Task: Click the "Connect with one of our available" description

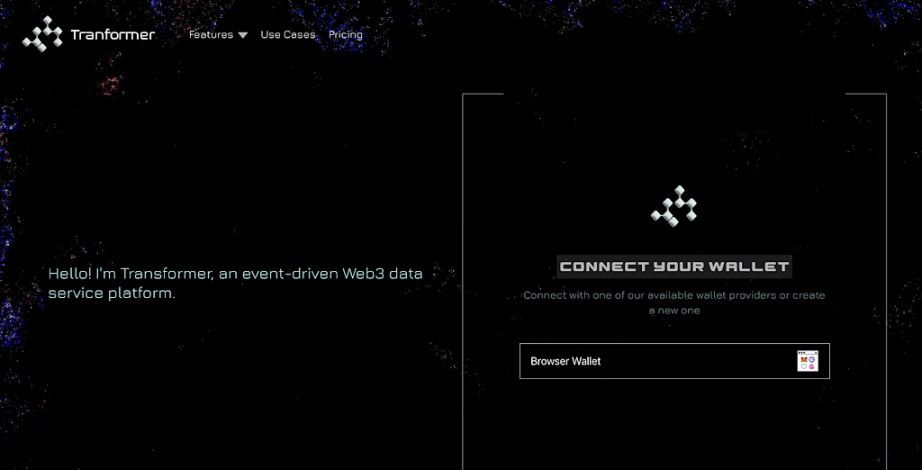Action: pos(674,302)
